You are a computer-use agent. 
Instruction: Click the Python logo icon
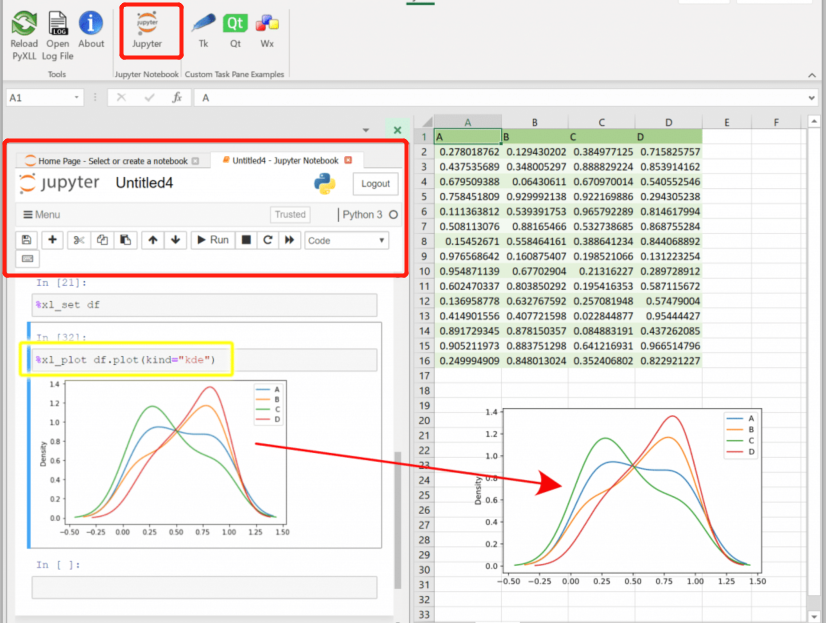324,184
